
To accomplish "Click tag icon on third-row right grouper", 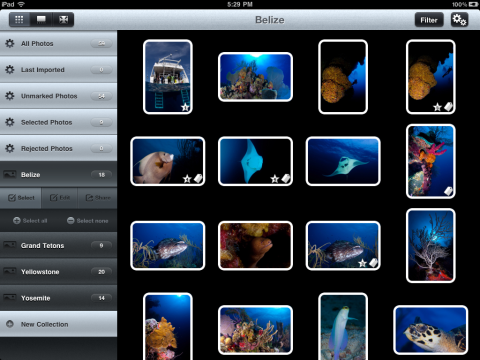I will [x=373, y=263].
